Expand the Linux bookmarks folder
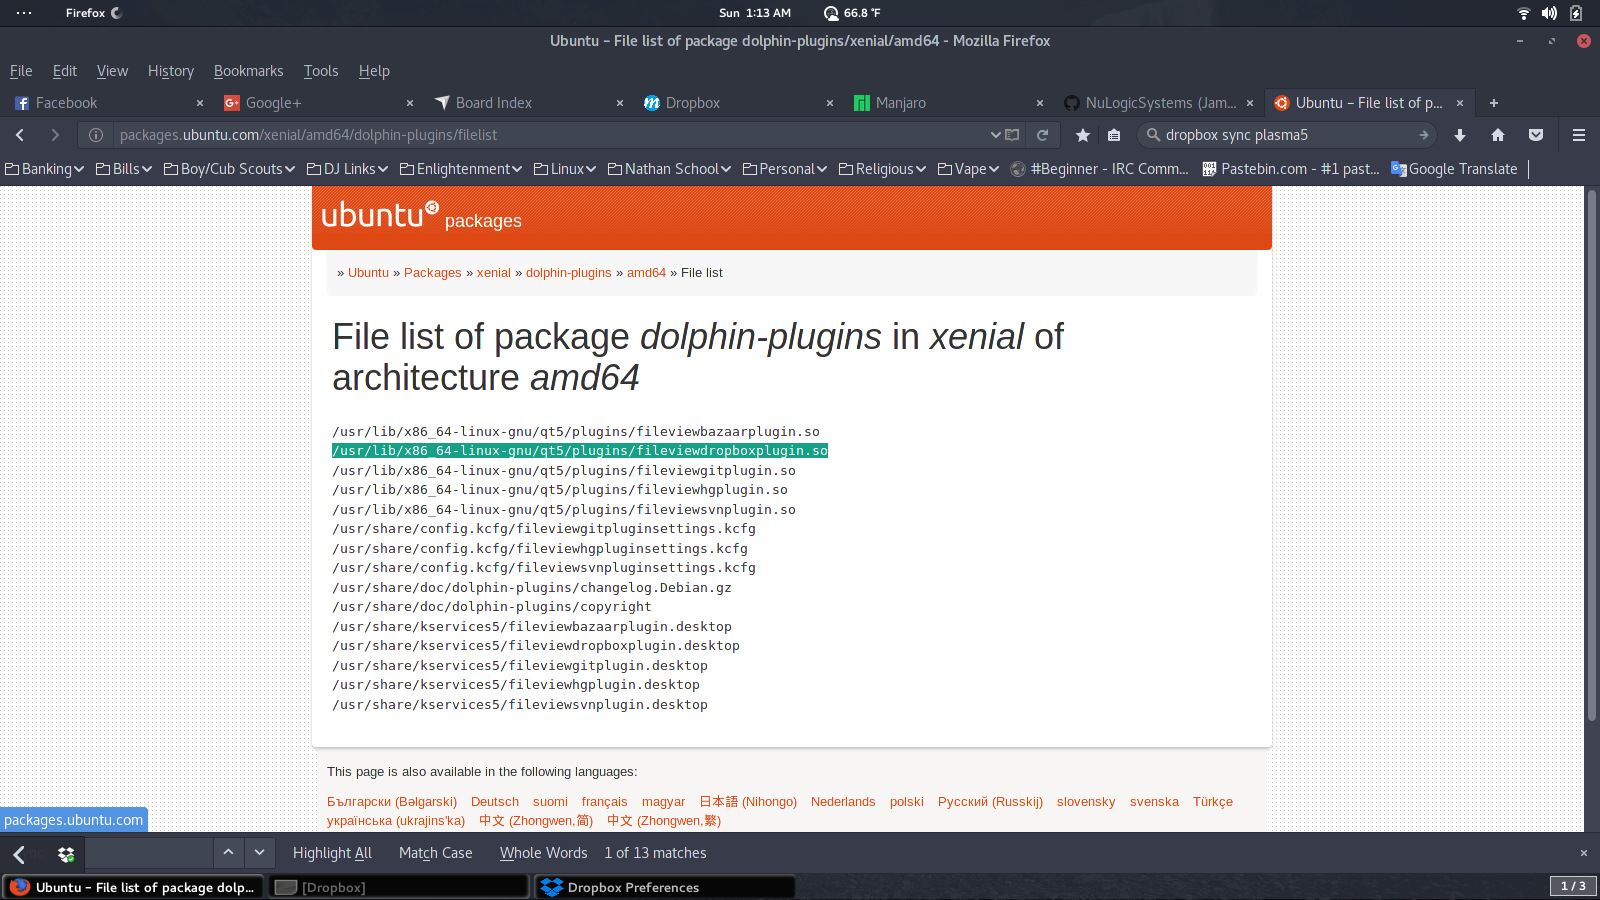Screen dimensions: 1600x900 point(565,169)
